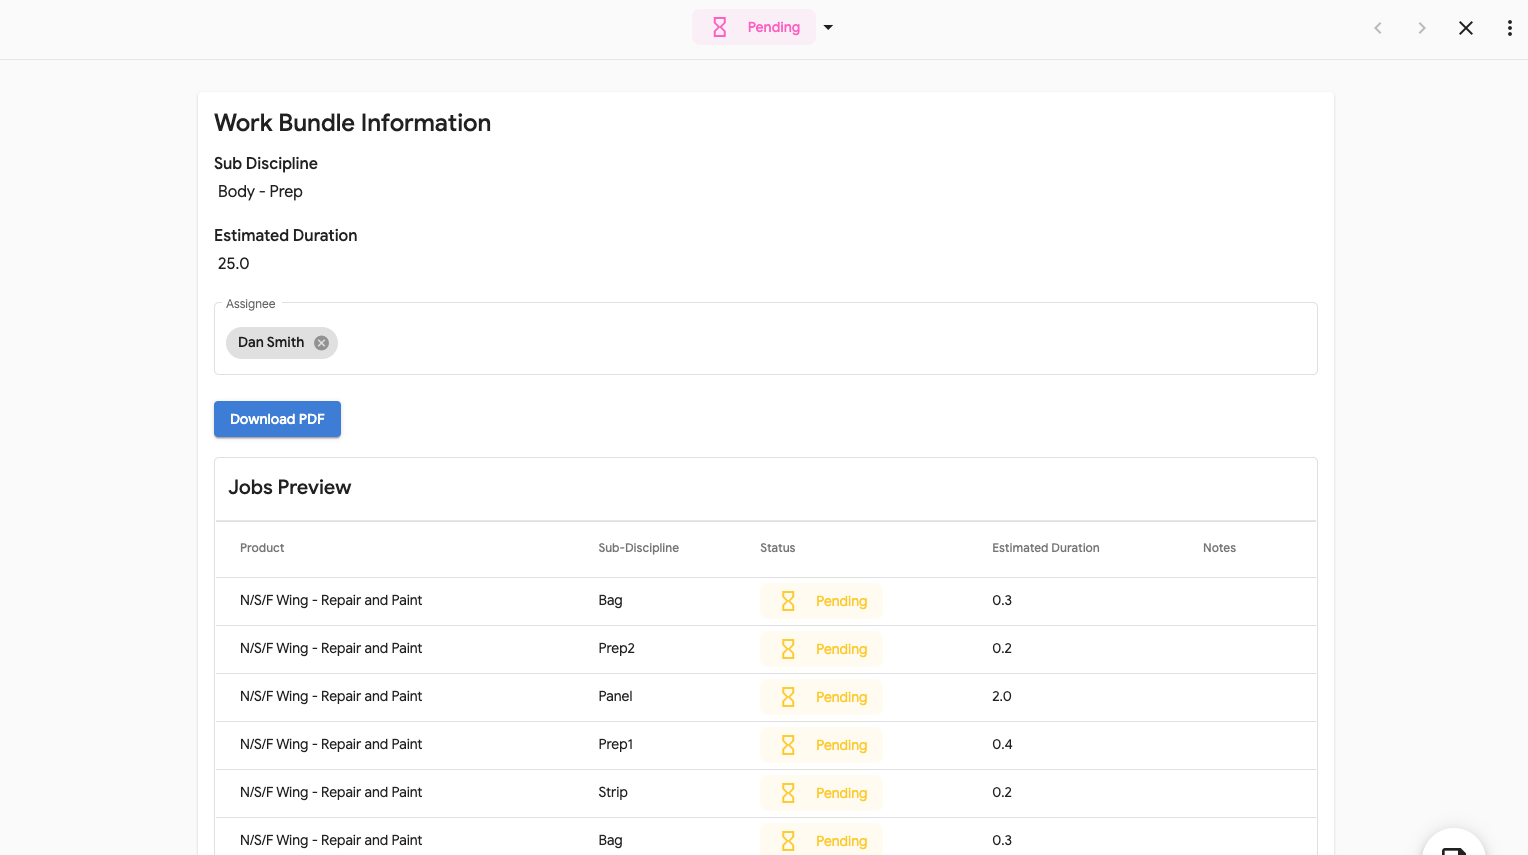Image resolution: width=1528 pixels, height=855 pixels.
Task: Click the Work Bundle Information heading
Action: pos(352,123)
